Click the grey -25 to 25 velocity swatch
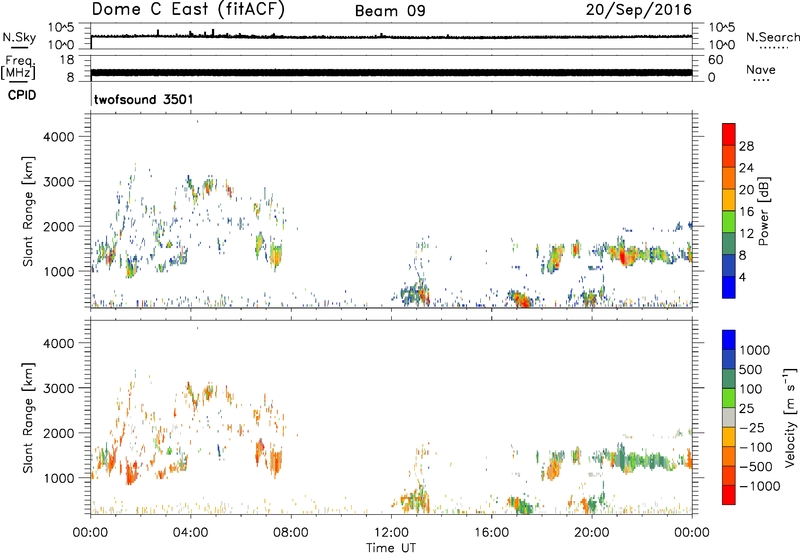Screen dimensions: 800x554 tap(729, 417)
